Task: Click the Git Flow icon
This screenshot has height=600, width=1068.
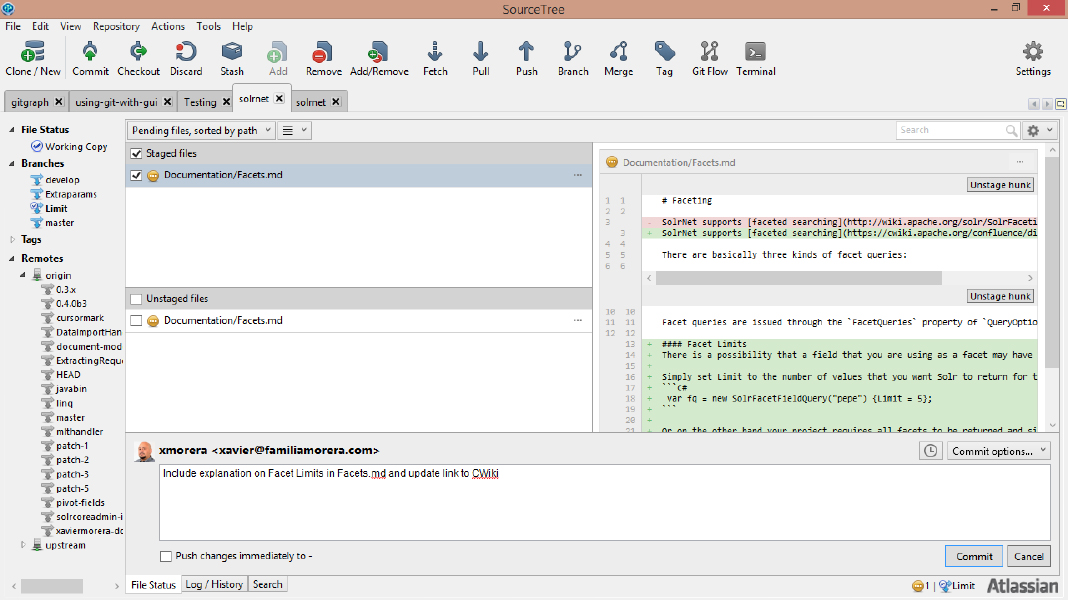Action: click(710, 52)
